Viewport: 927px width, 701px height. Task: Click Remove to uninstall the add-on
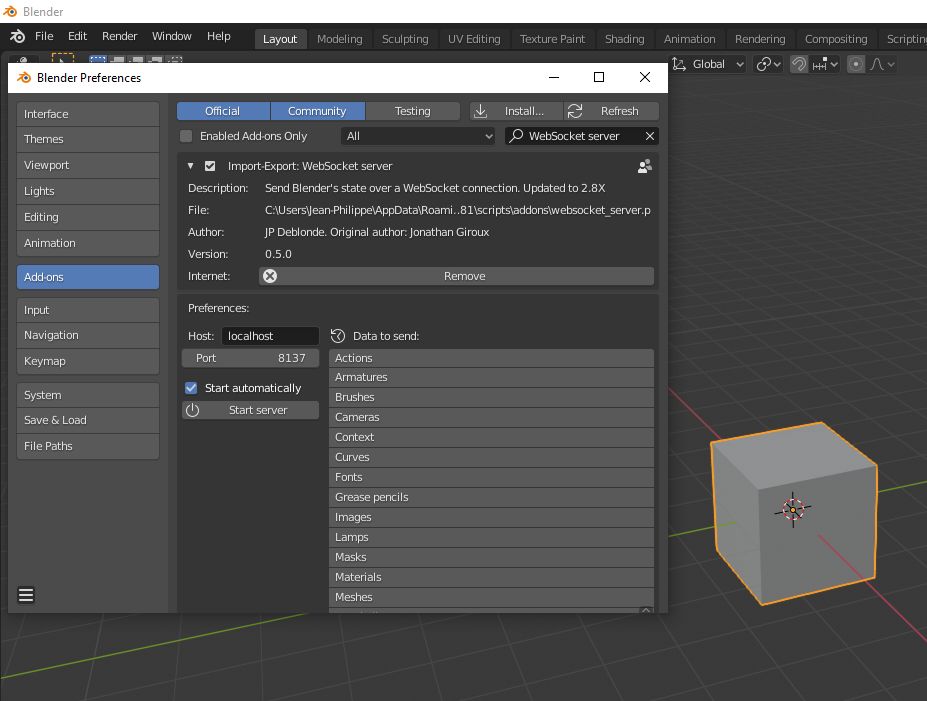pyautogui.click(x=456, y=276)
